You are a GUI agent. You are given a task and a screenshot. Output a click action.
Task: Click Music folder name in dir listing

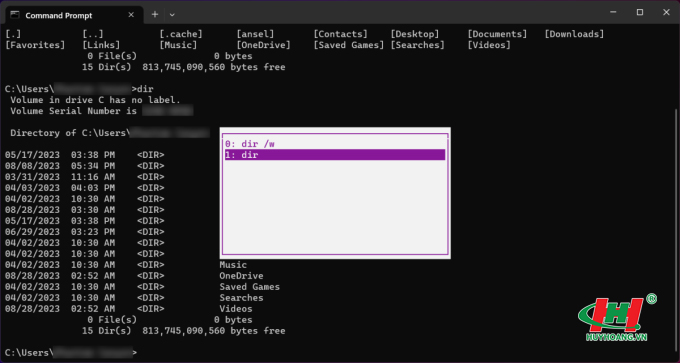point(233,265)
